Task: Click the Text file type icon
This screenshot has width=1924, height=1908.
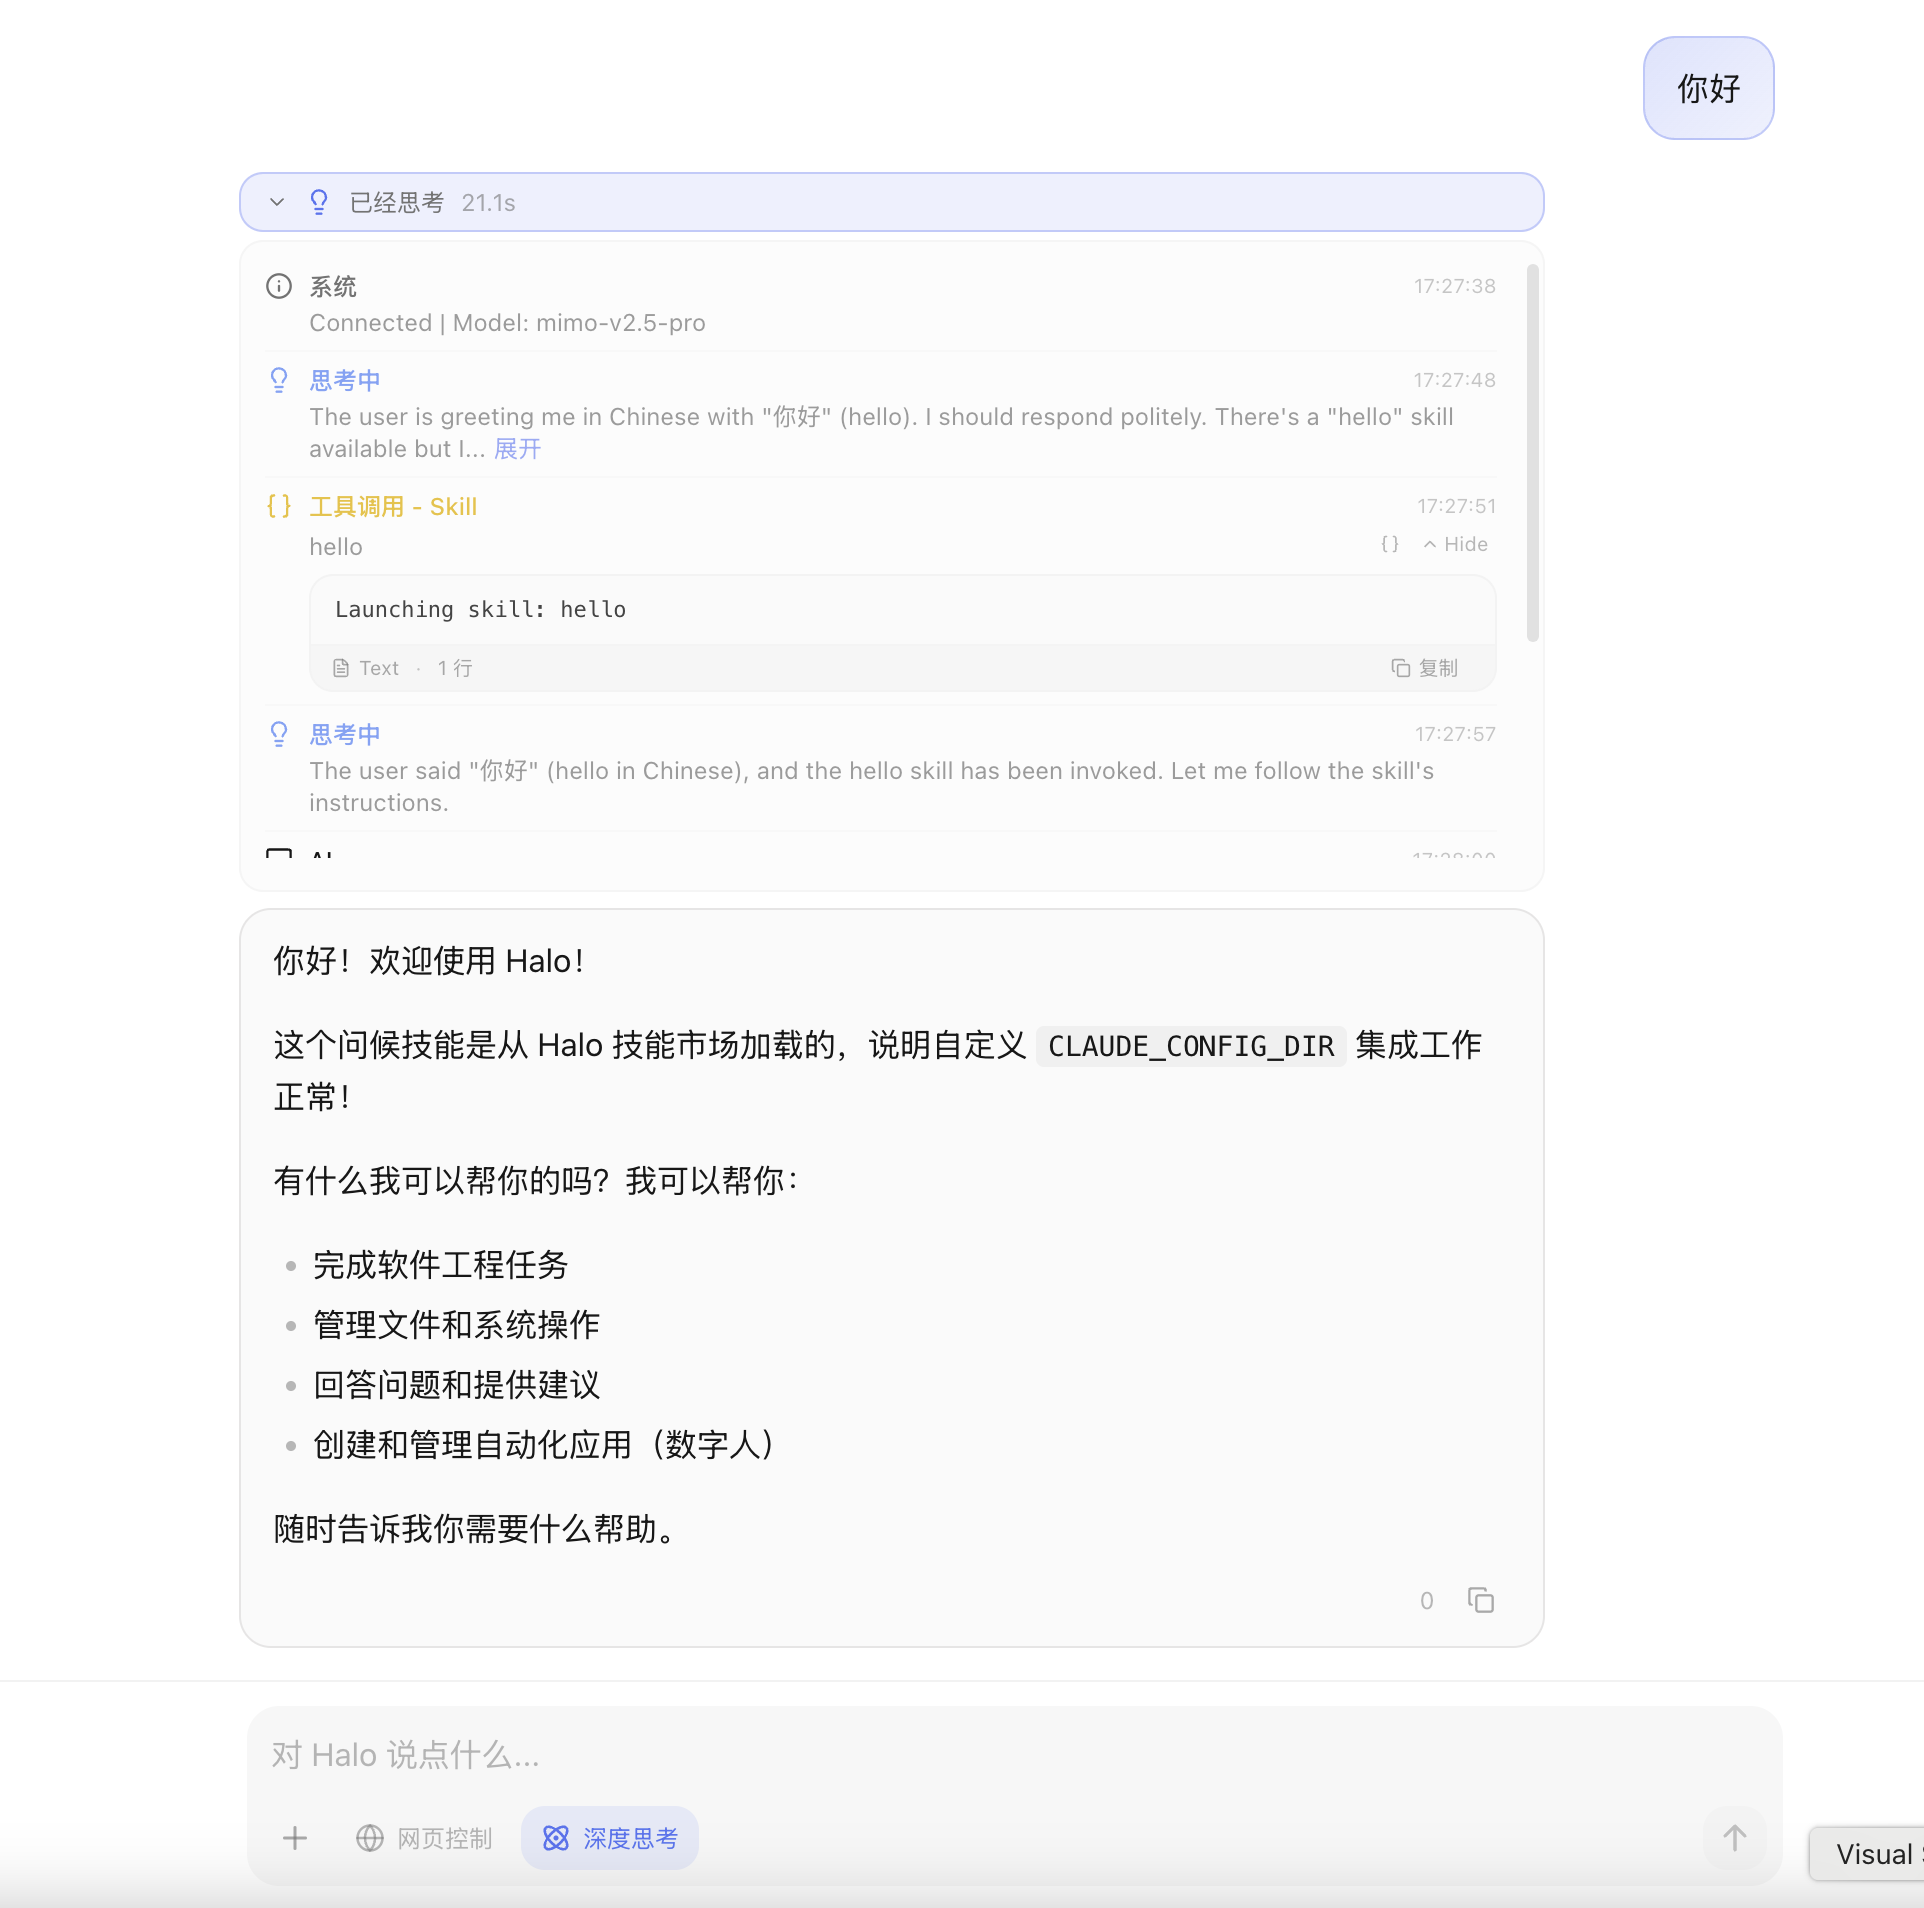Action: coord(341,668)
